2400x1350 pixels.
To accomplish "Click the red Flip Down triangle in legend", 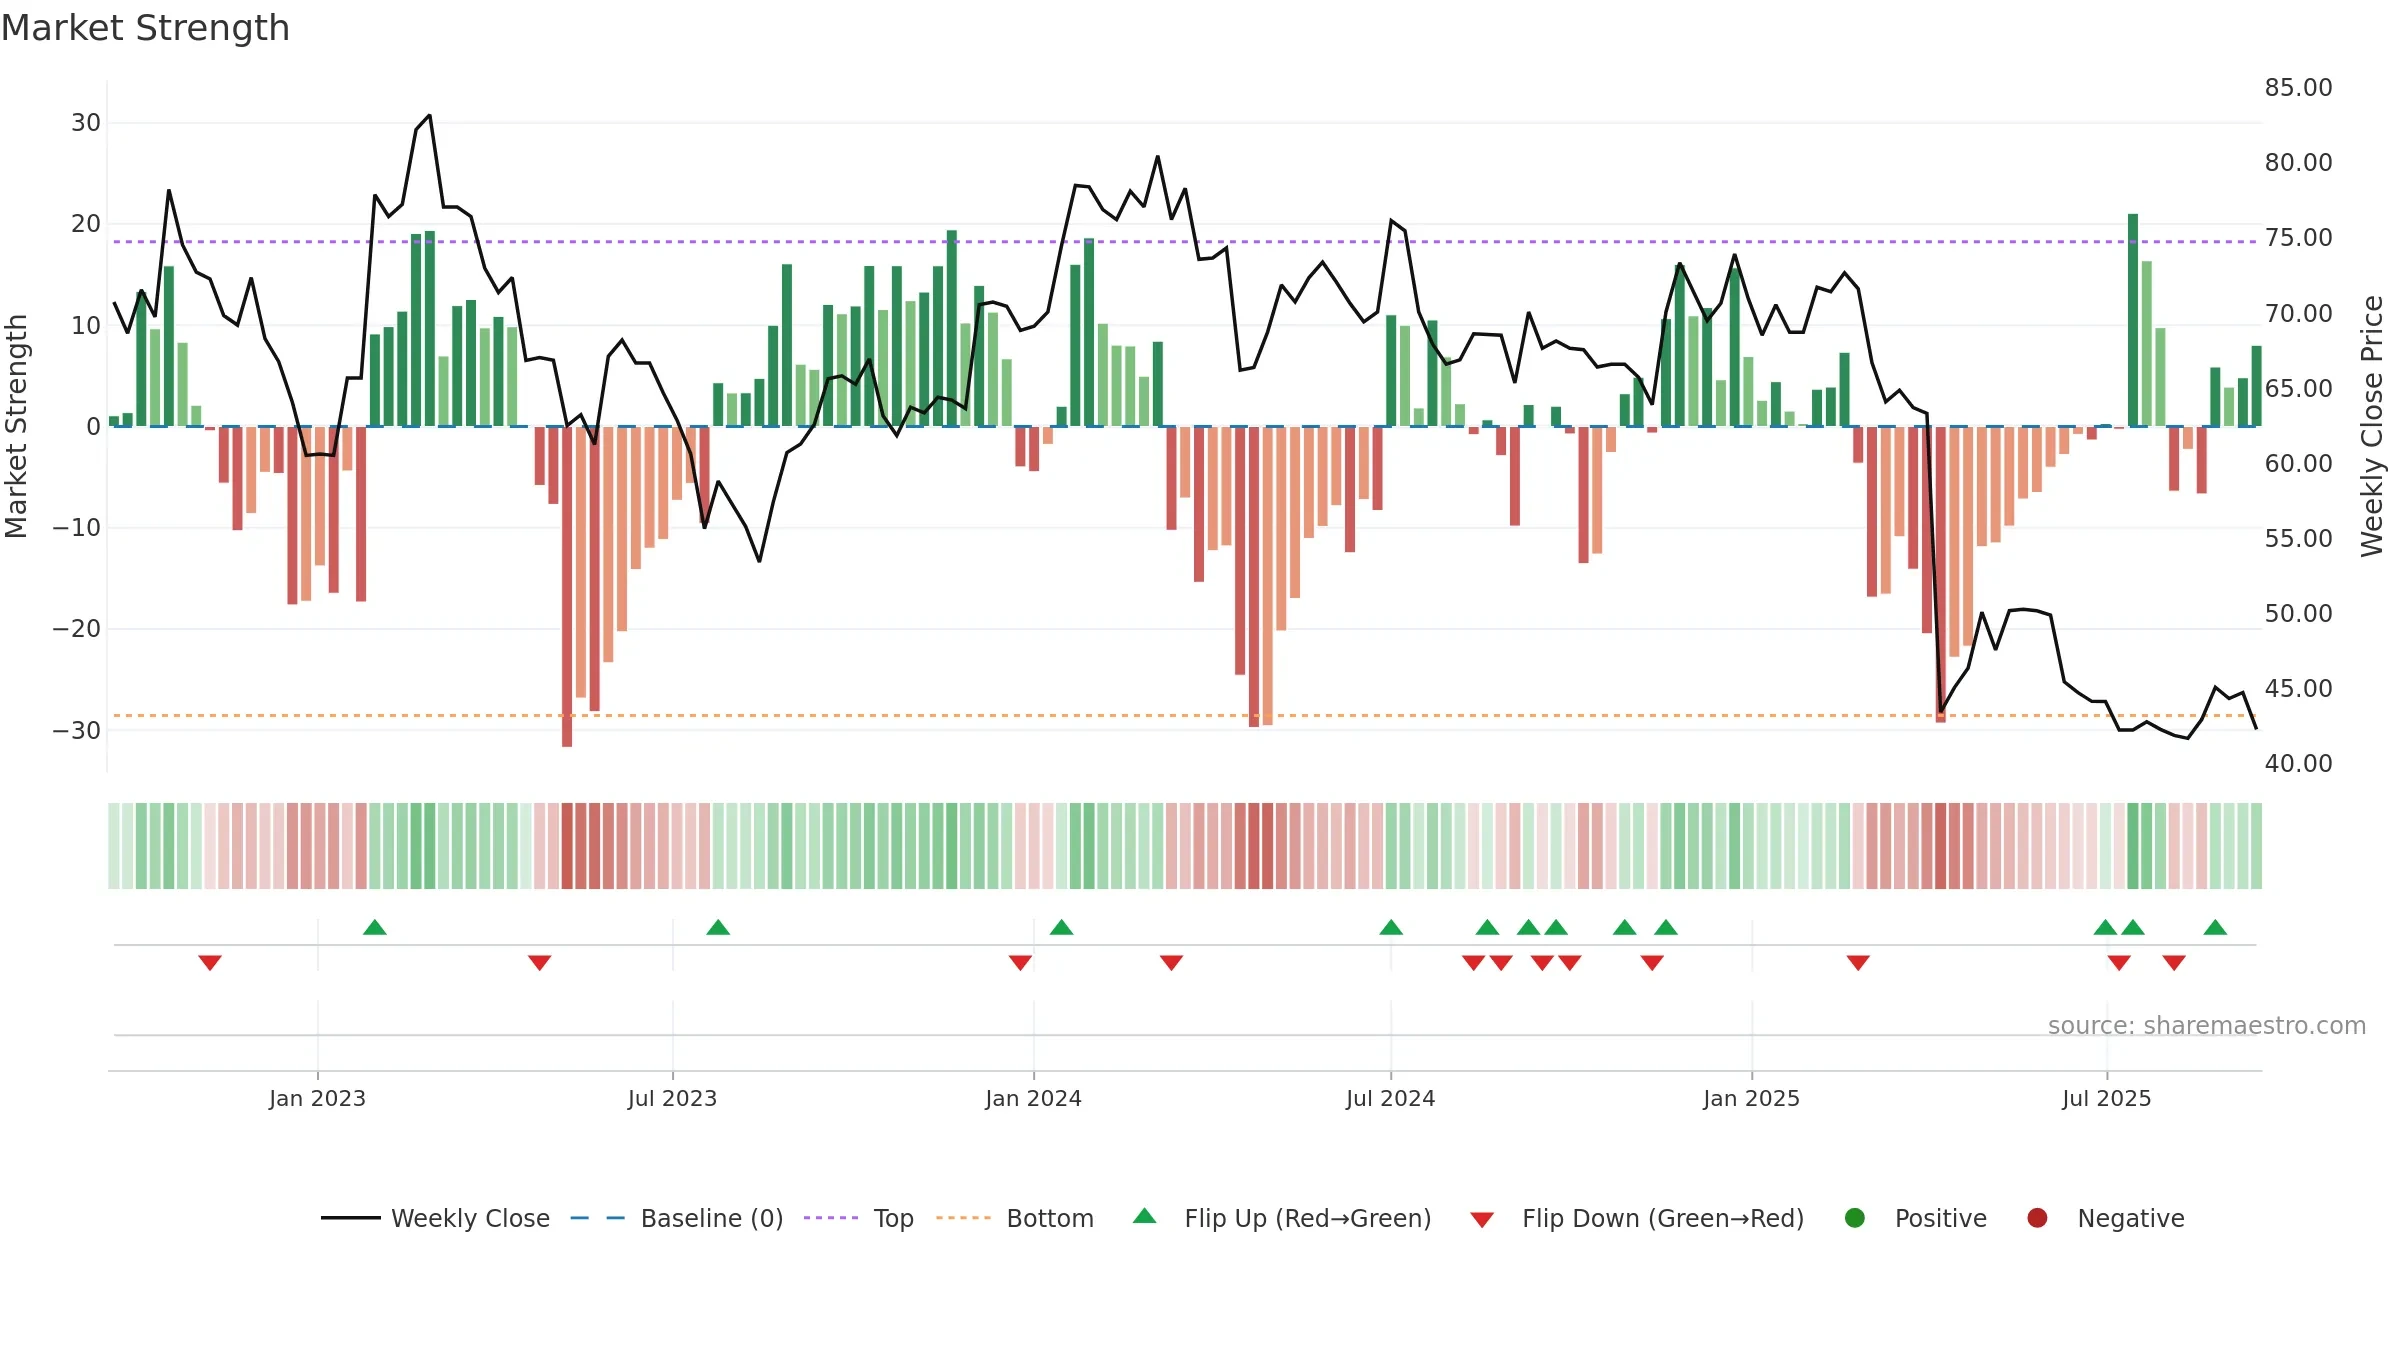I will pos(1482,1220).
